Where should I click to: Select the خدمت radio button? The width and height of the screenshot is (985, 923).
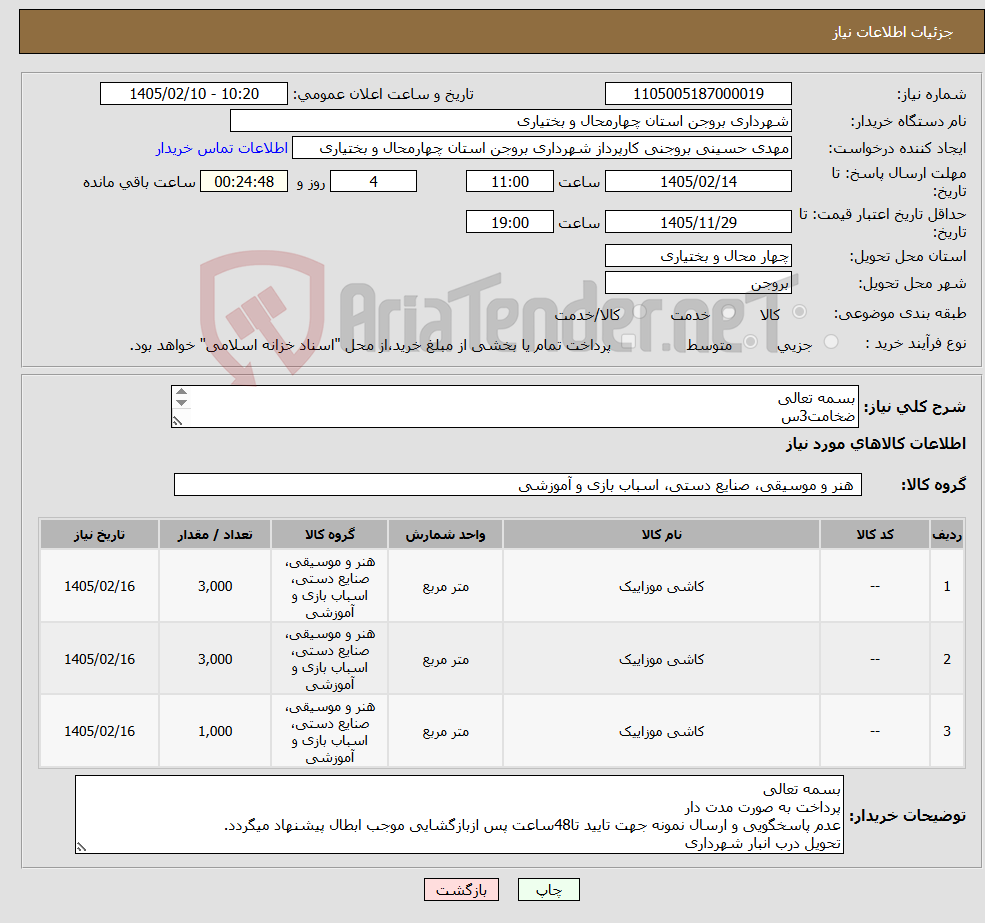(729, 312)
